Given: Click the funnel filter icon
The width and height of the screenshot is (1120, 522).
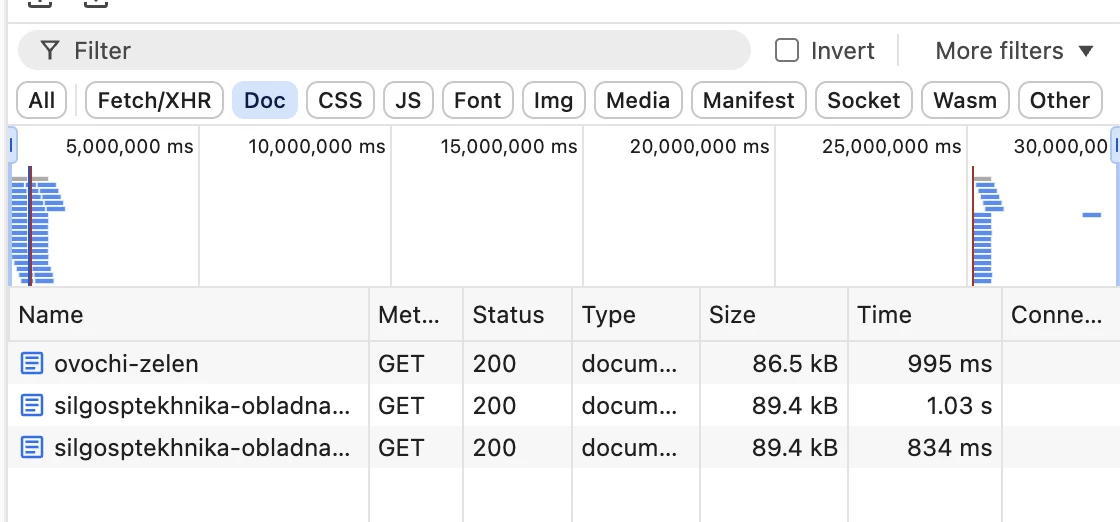Looking at the screenshot, I should 49,51.
